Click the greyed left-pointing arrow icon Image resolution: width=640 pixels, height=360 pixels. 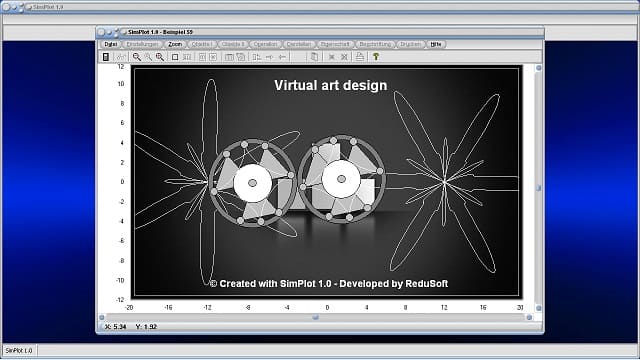[282, 57]
